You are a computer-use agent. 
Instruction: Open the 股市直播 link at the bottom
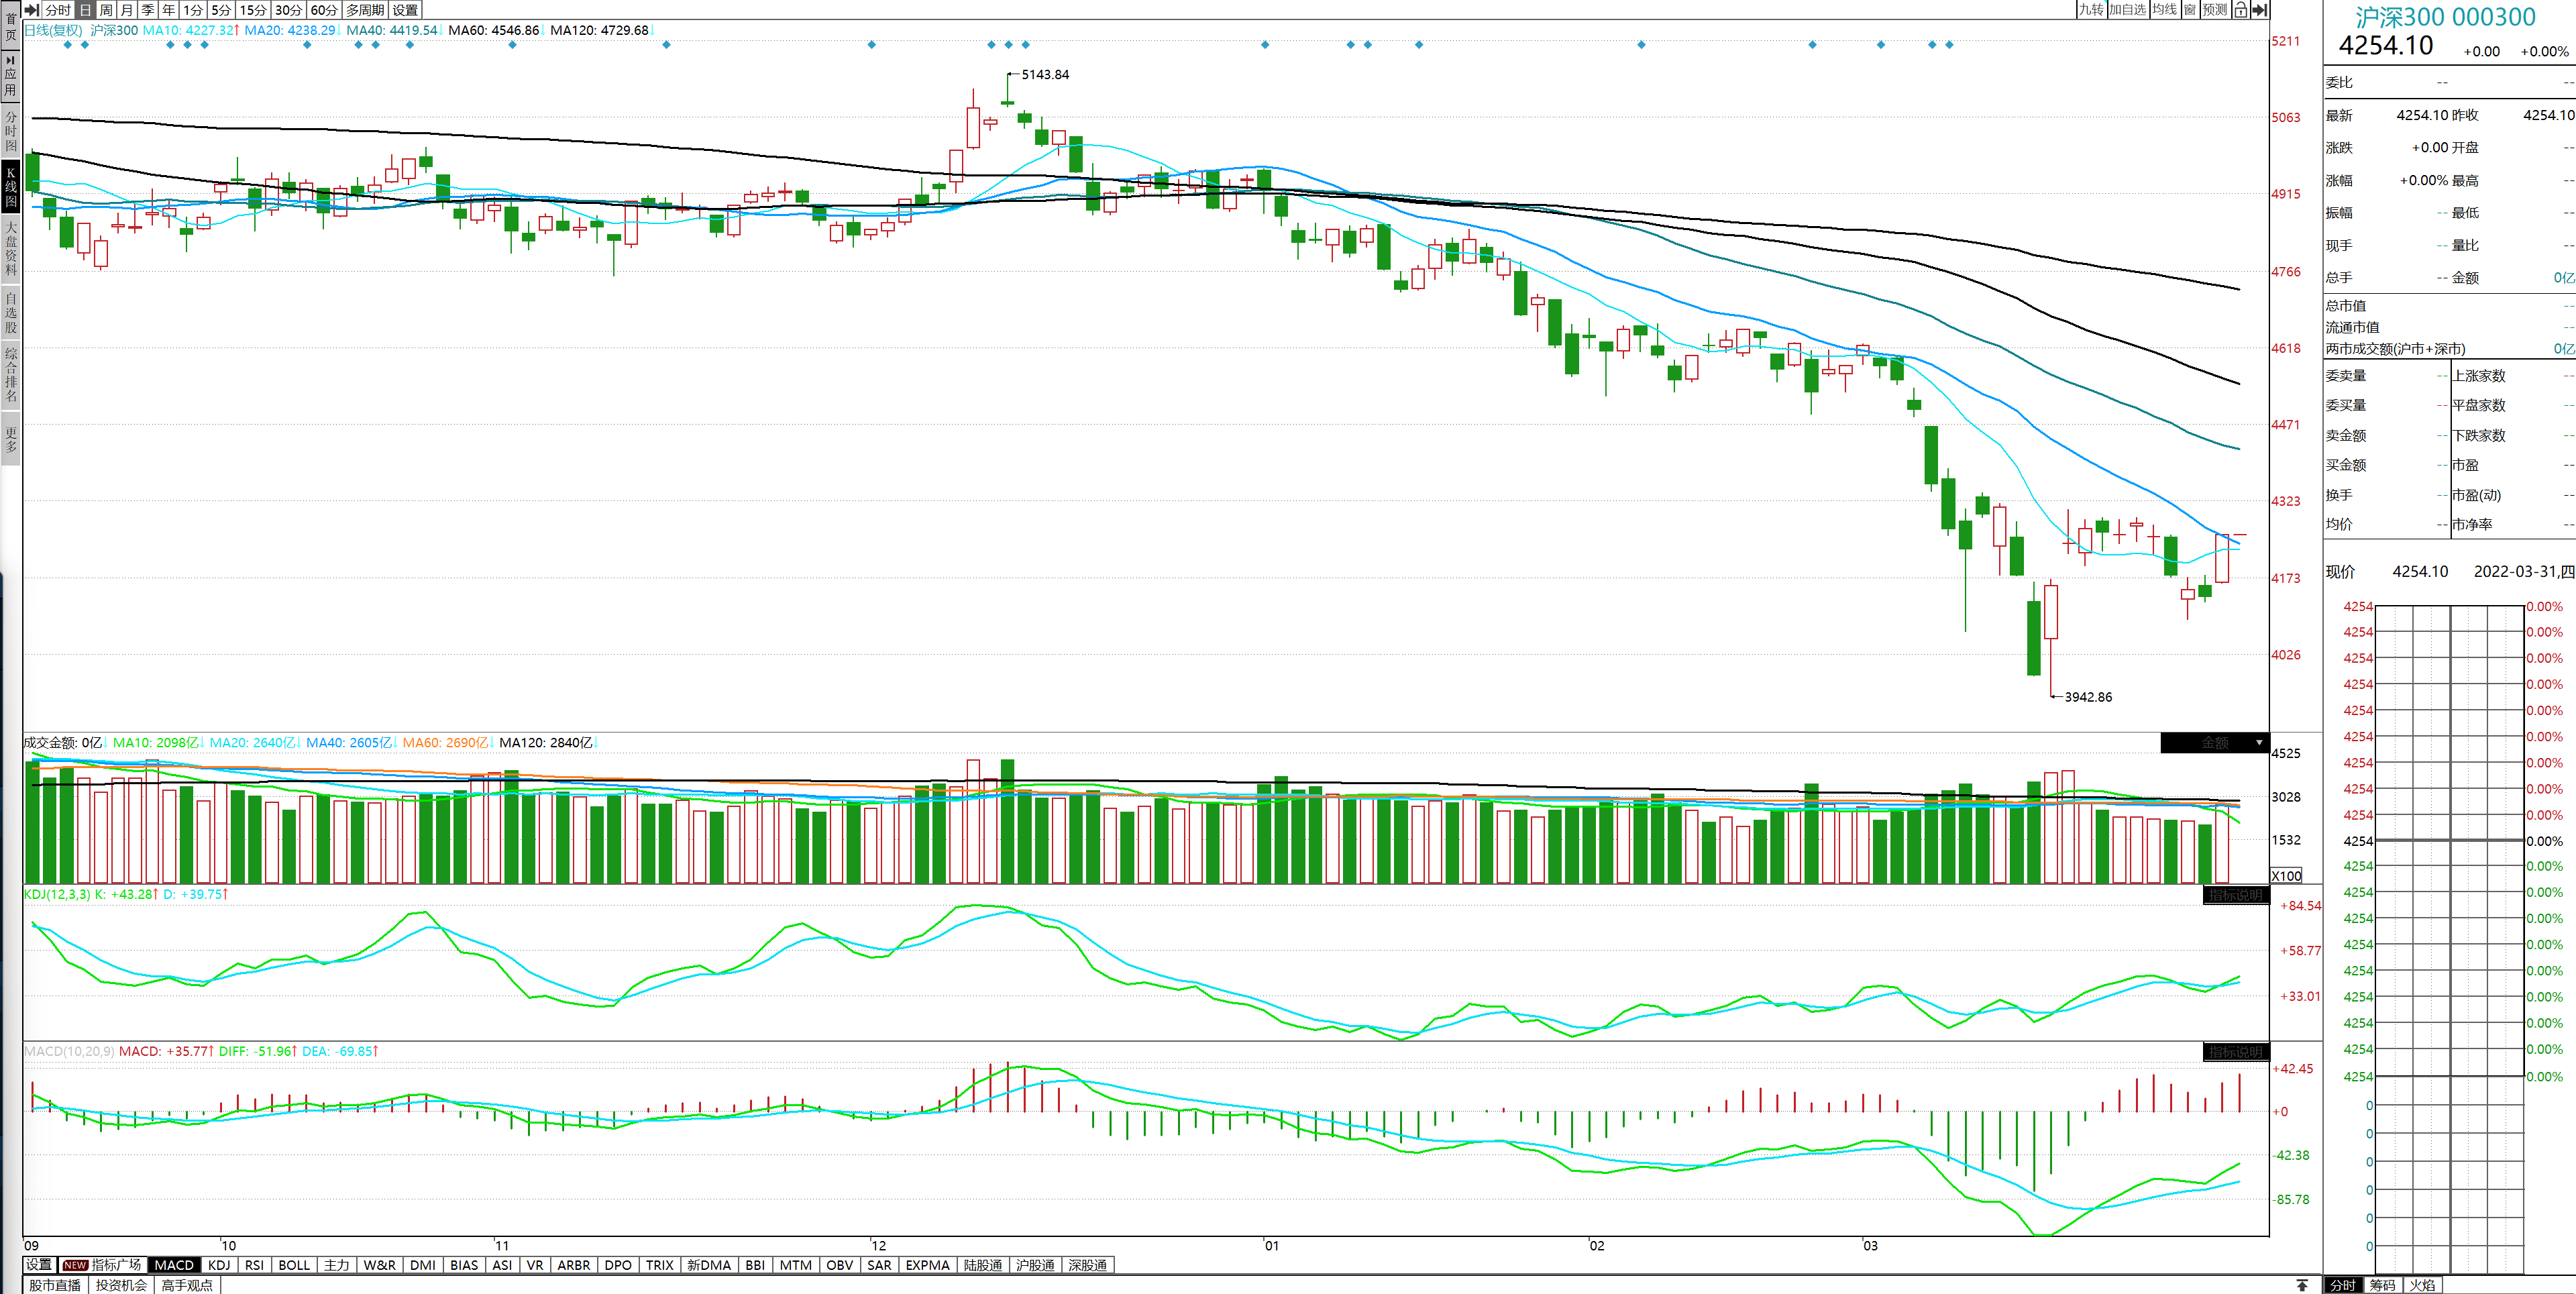pos(55,1285)
